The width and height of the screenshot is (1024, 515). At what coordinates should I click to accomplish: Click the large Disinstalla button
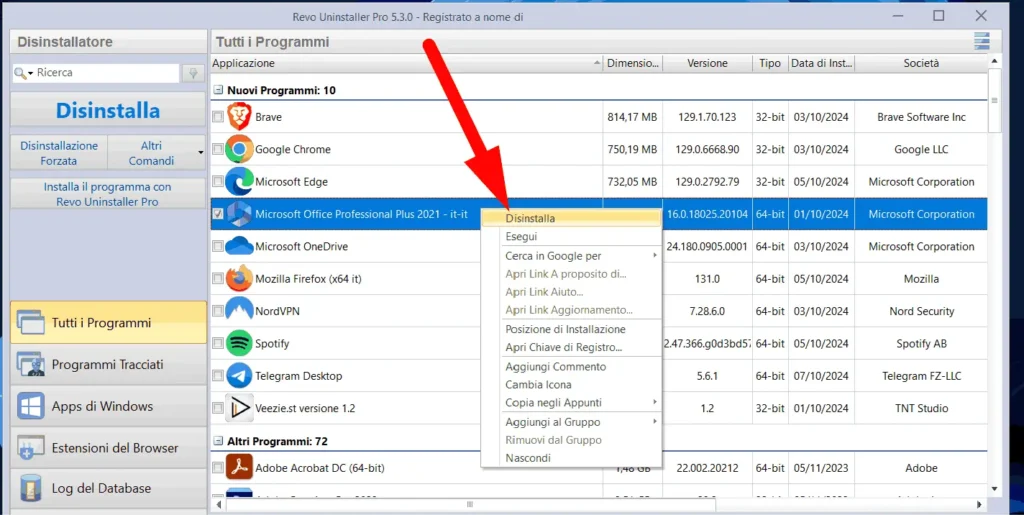[108, 110]
